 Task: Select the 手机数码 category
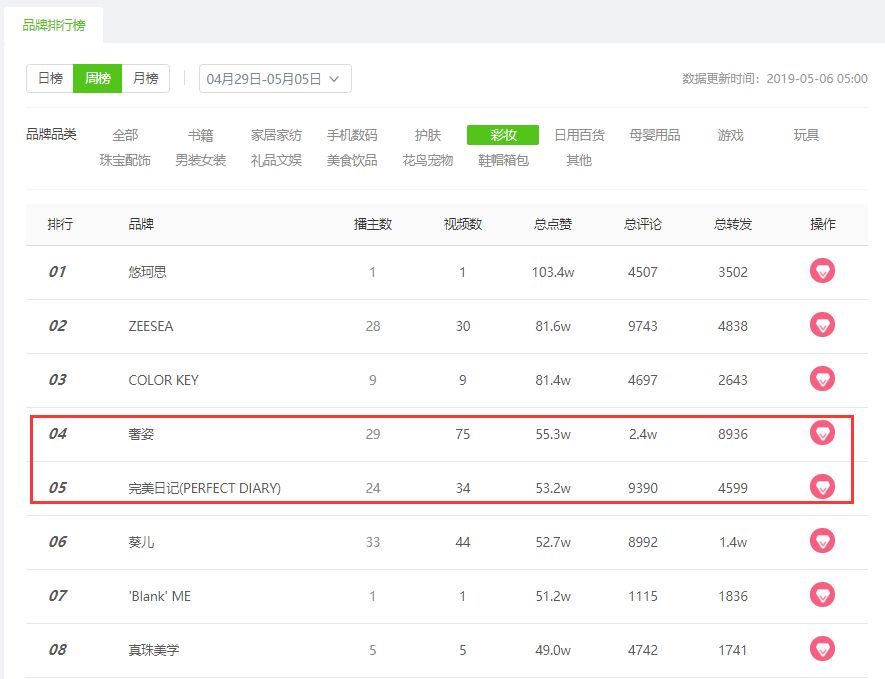coord(352,135)
